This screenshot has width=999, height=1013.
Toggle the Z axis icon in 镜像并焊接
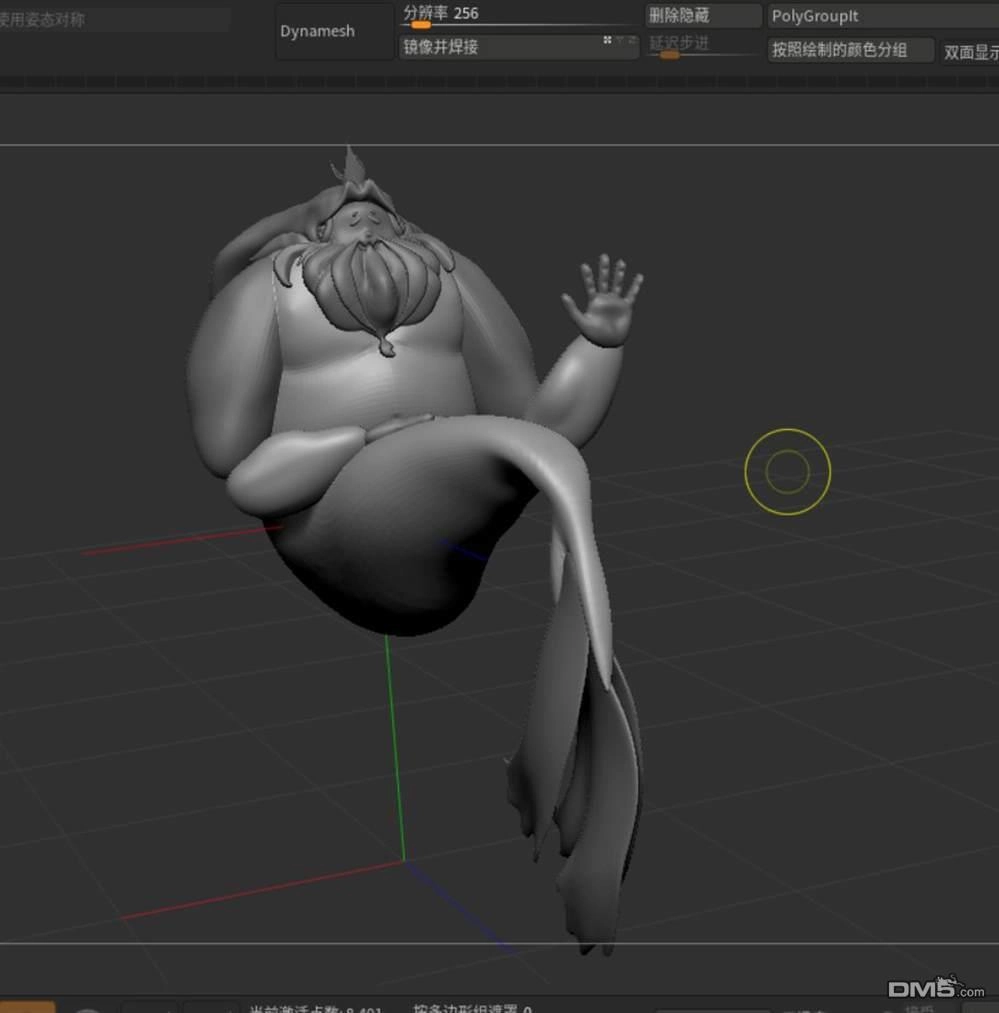(633, 40)
